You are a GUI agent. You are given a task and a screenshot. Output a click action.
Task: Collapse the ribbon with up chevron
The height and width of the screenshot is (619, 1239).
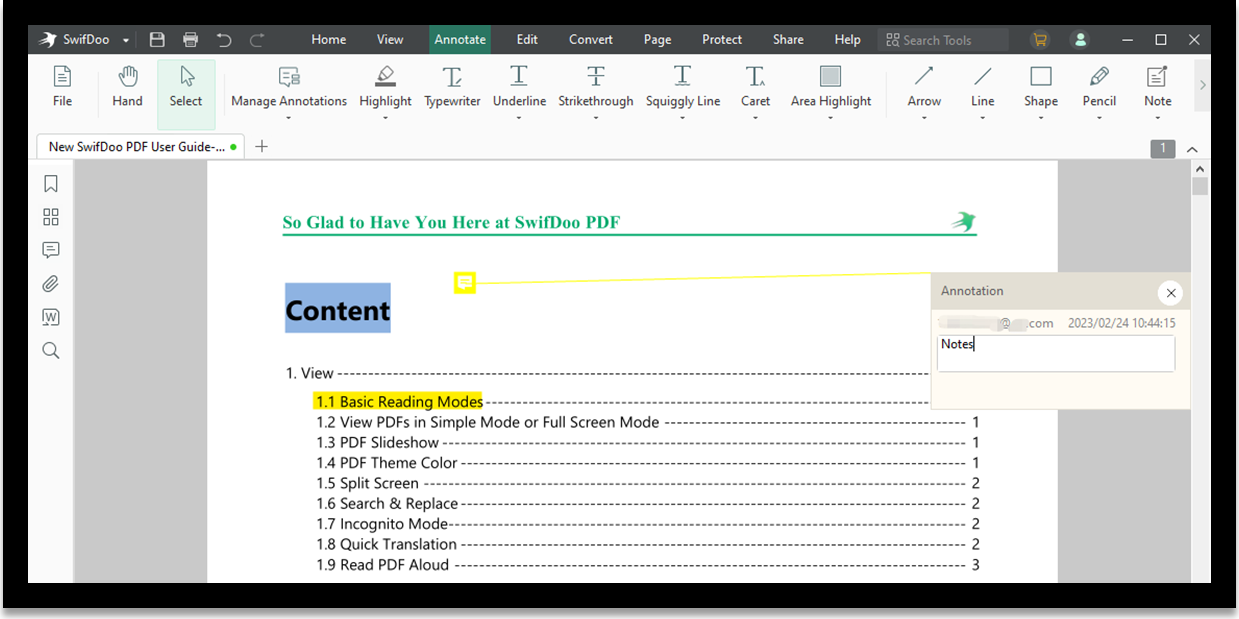[x=1192, y=149]
